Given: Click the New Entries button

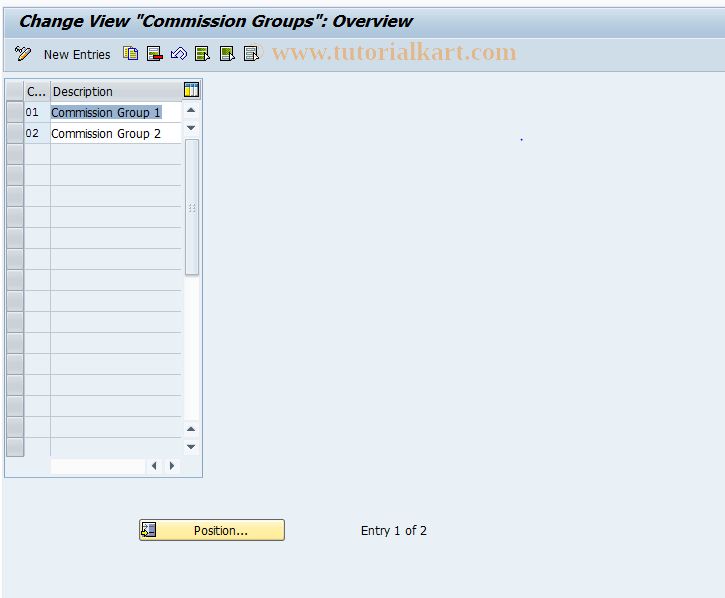Looking at the screenshot, I should click(x=77, y=55).
